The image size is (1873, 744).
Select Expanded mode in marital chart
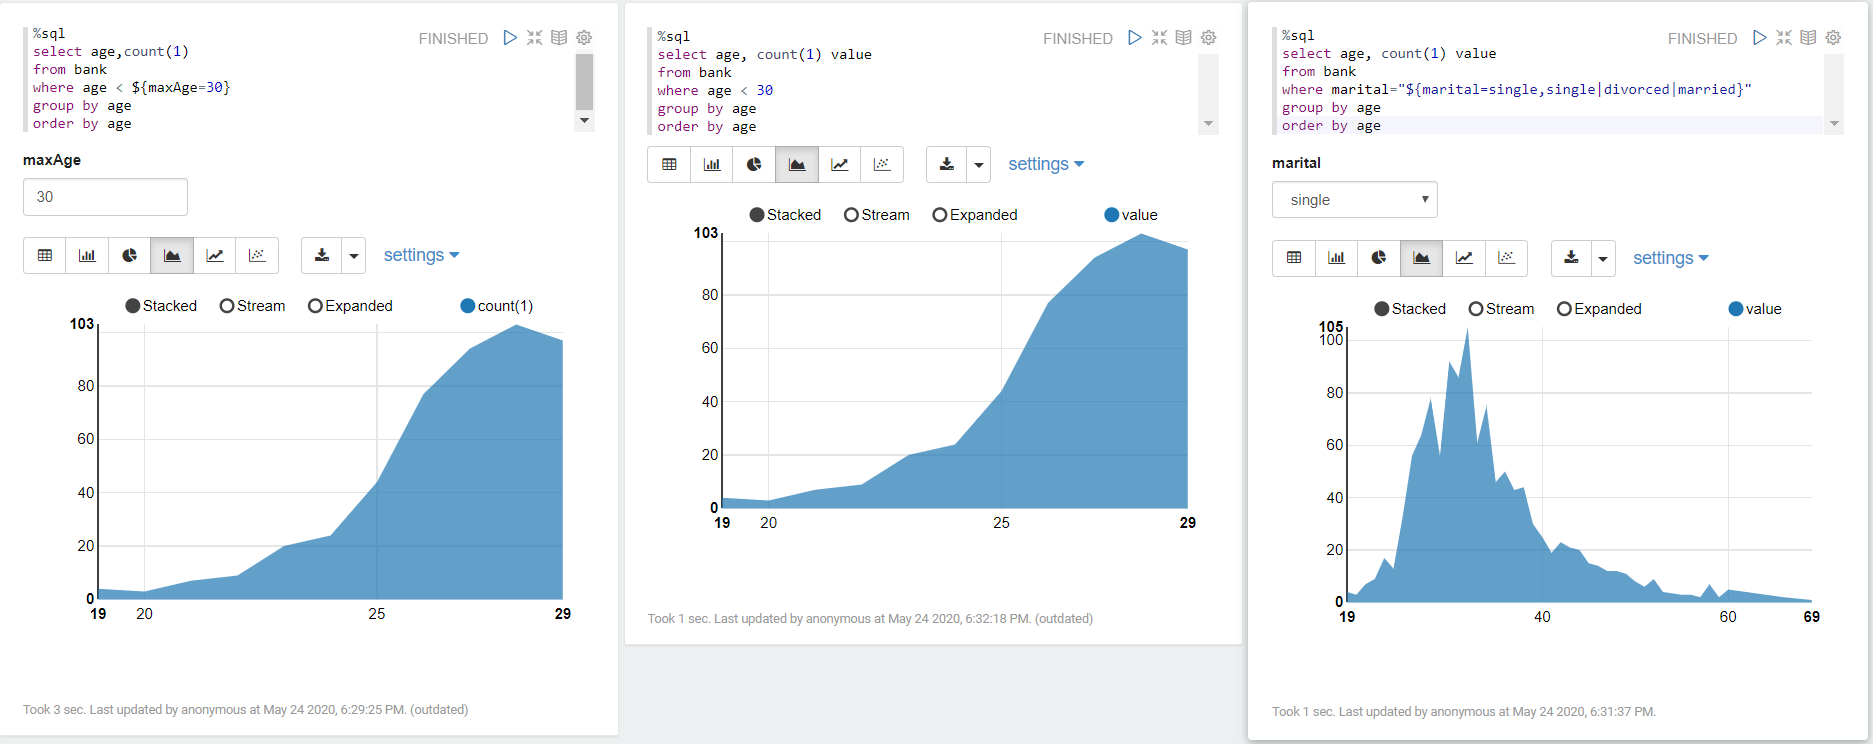1599,309
